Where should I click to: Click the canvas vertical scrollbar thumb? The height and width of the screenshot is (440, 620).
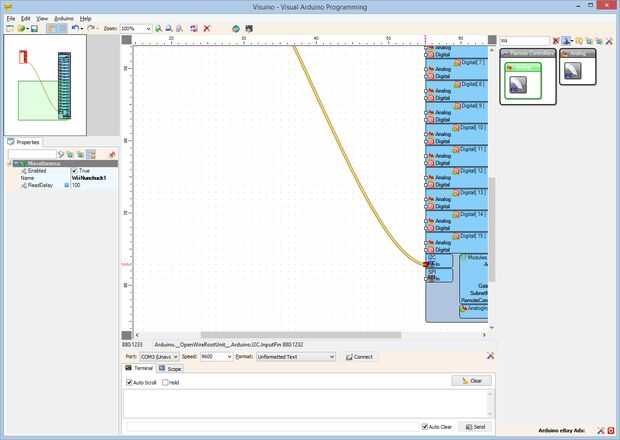492,230
